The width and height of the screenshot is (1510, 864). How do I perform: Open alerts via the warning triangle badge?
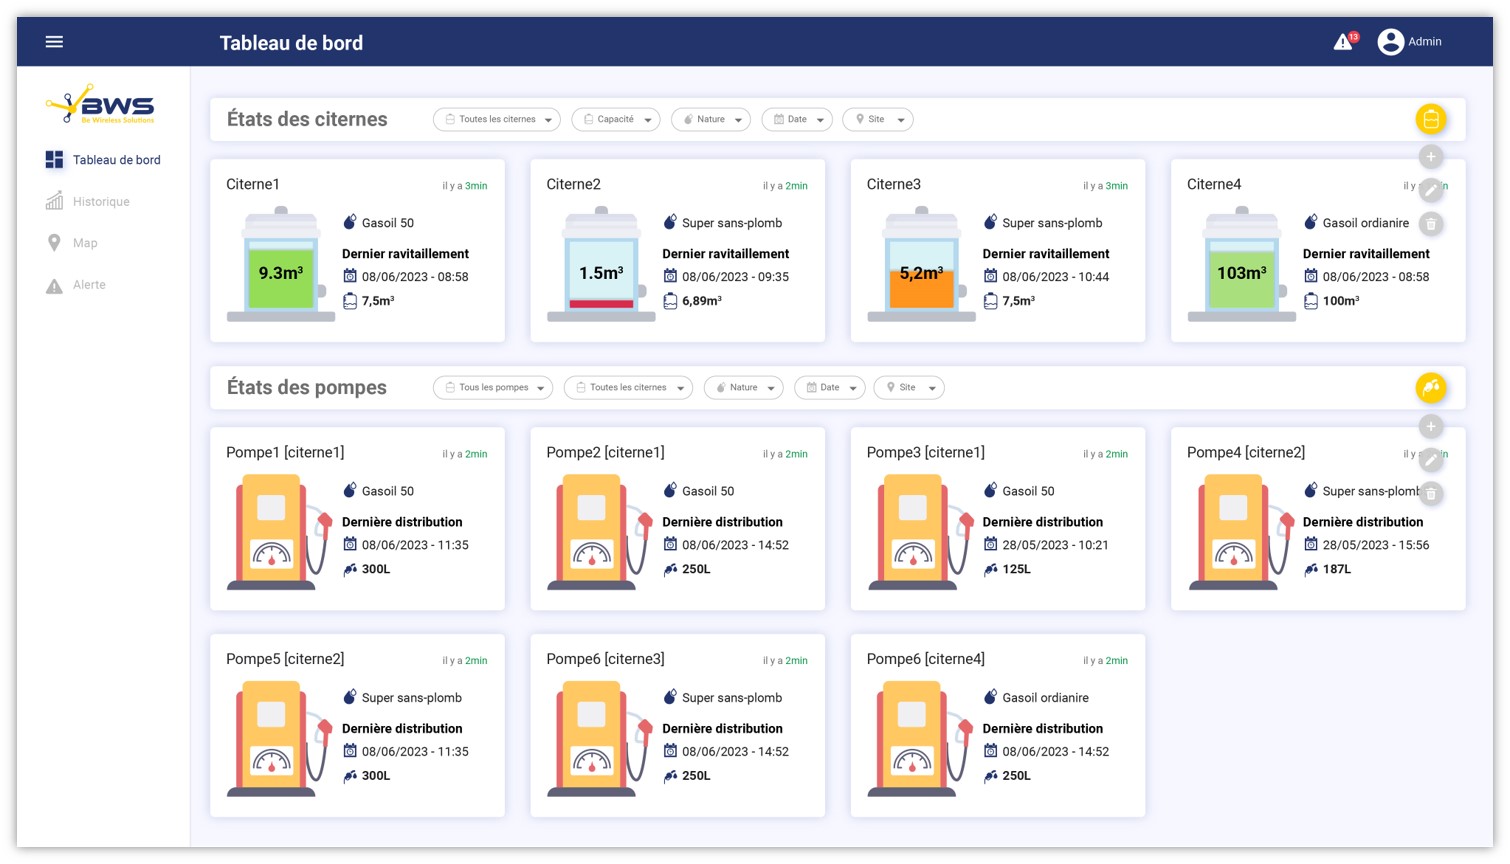coord(1342,41)
